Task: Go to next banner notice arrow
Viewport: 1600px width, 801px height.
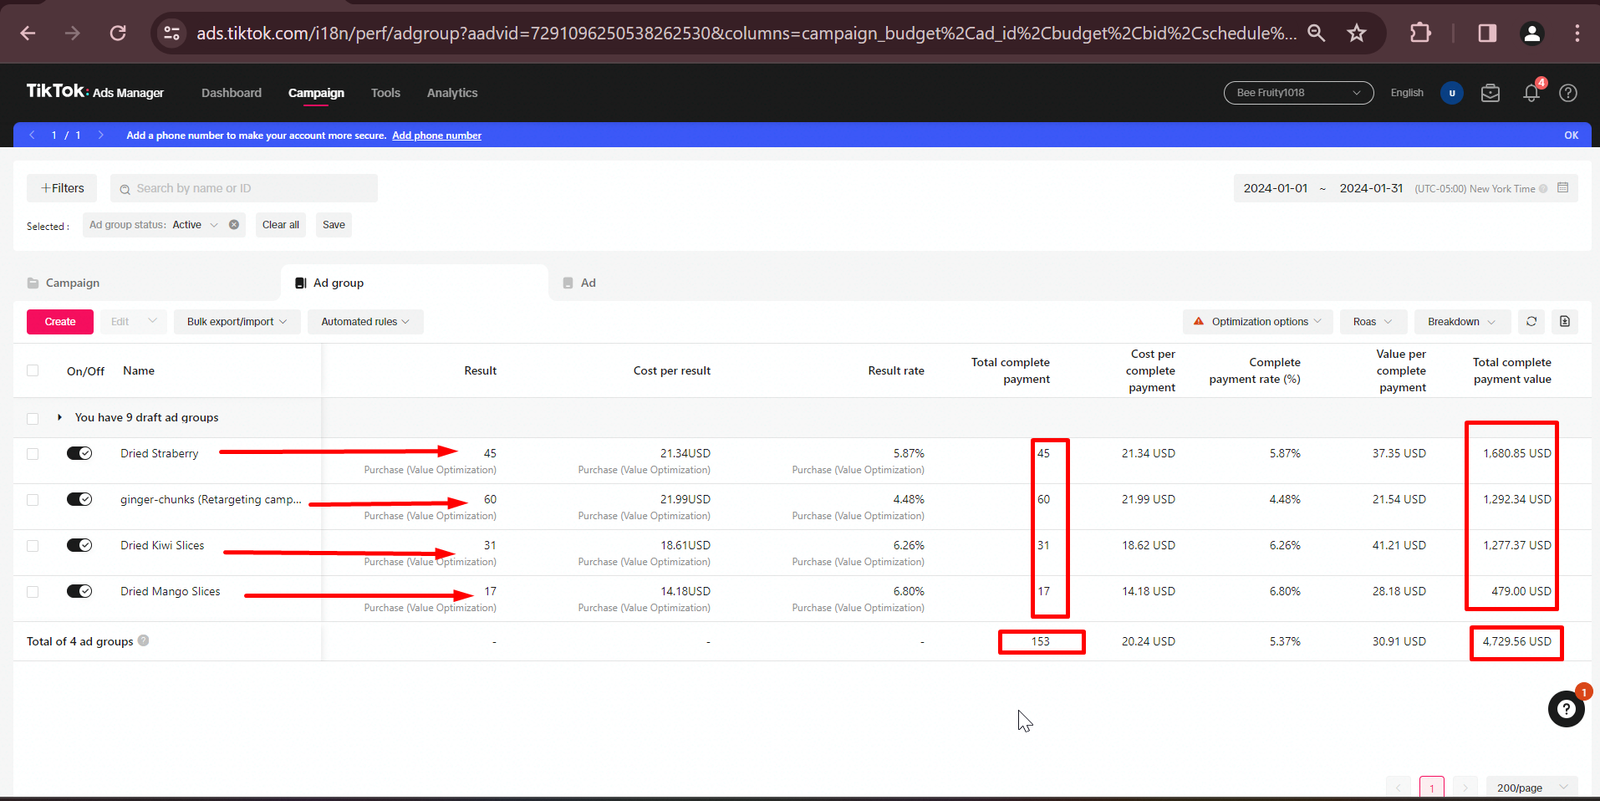Action: (100, 135)
